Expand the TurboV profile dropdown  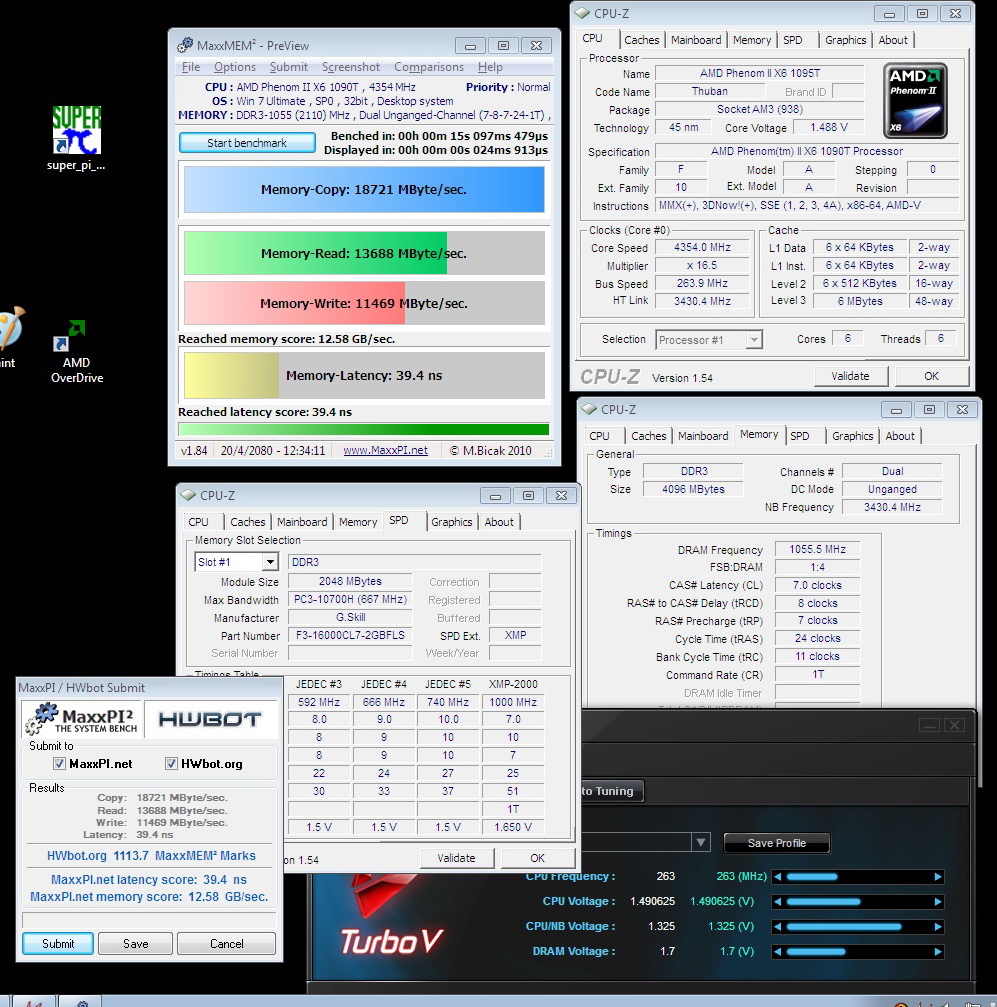coord(700,842)
